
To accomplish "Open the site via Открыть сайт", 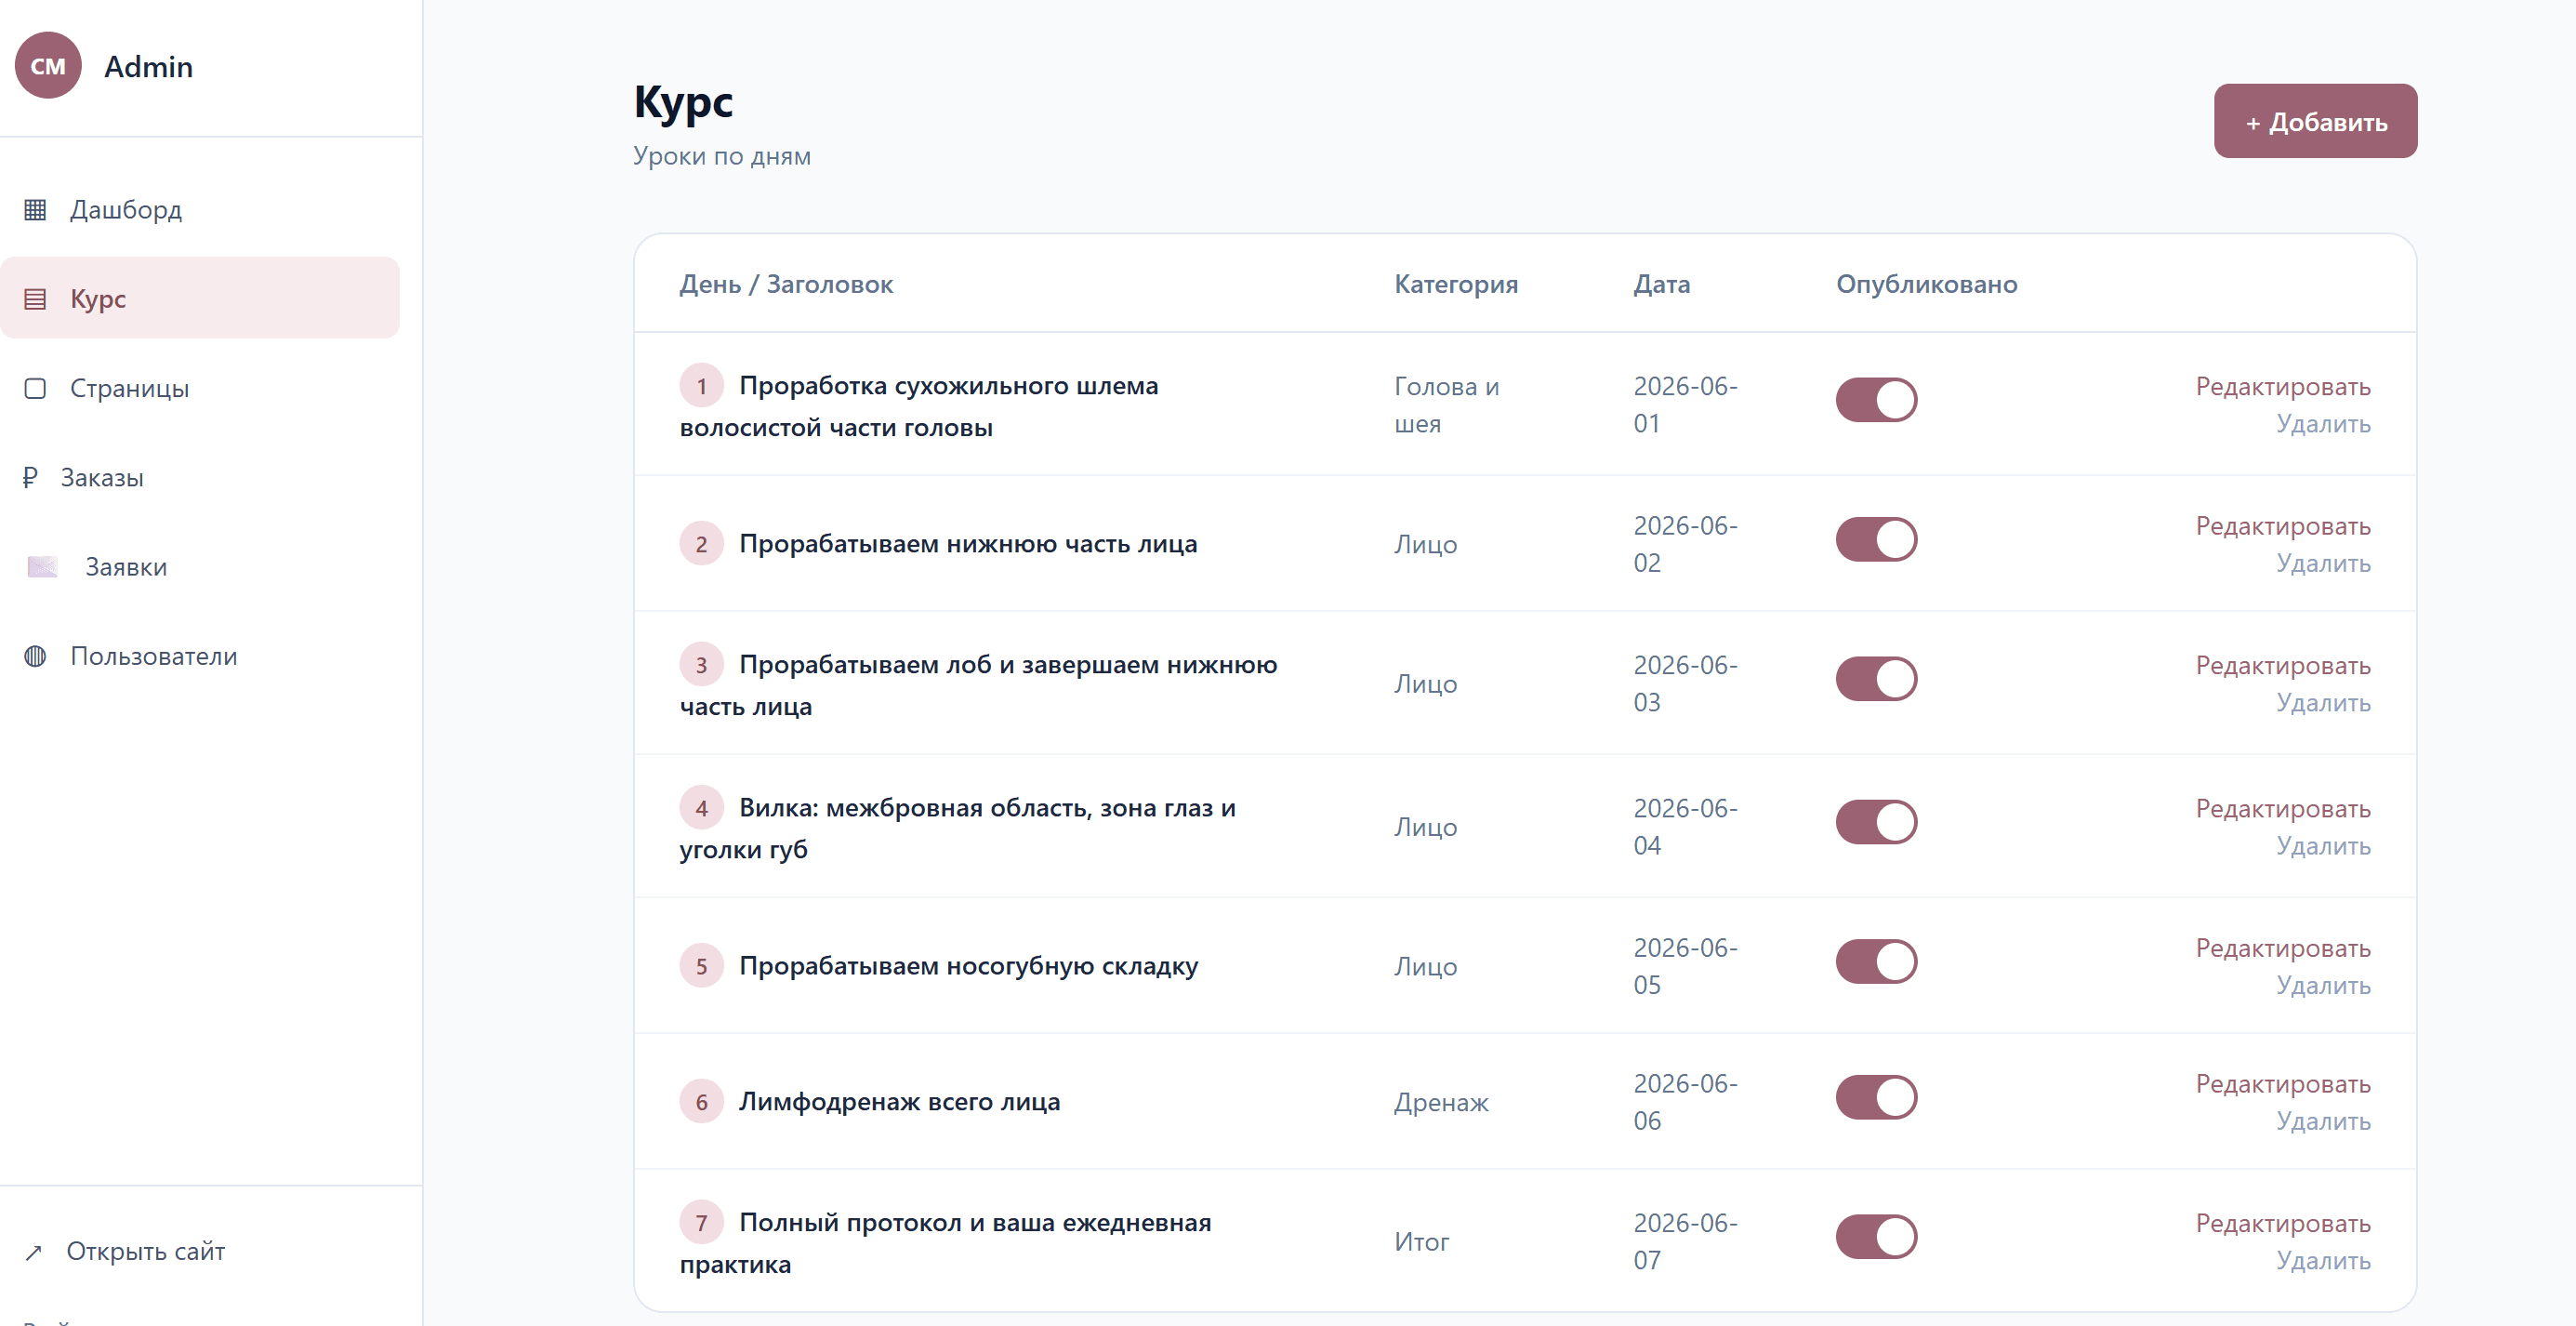I will pyautogui.click(x=145, y=1252).
